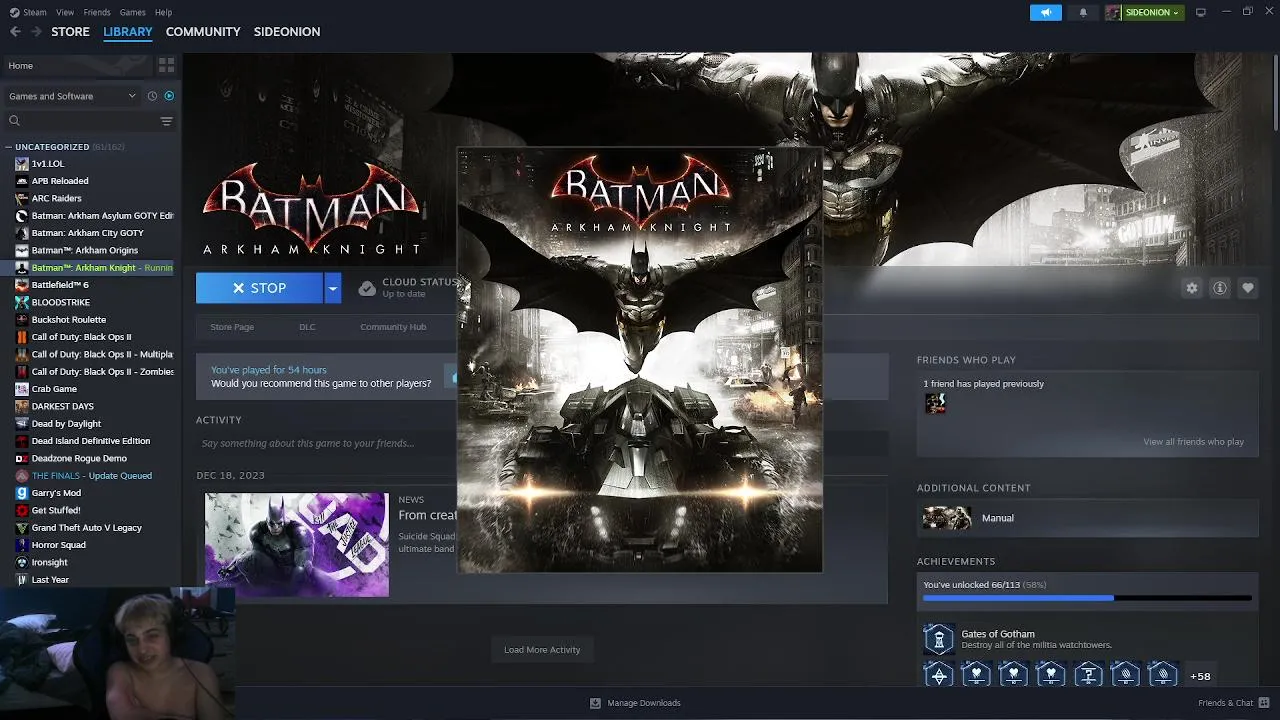The image size is (1280, 720).
Task: Stop the running game with STOP
Action: [x=259, y=288]
